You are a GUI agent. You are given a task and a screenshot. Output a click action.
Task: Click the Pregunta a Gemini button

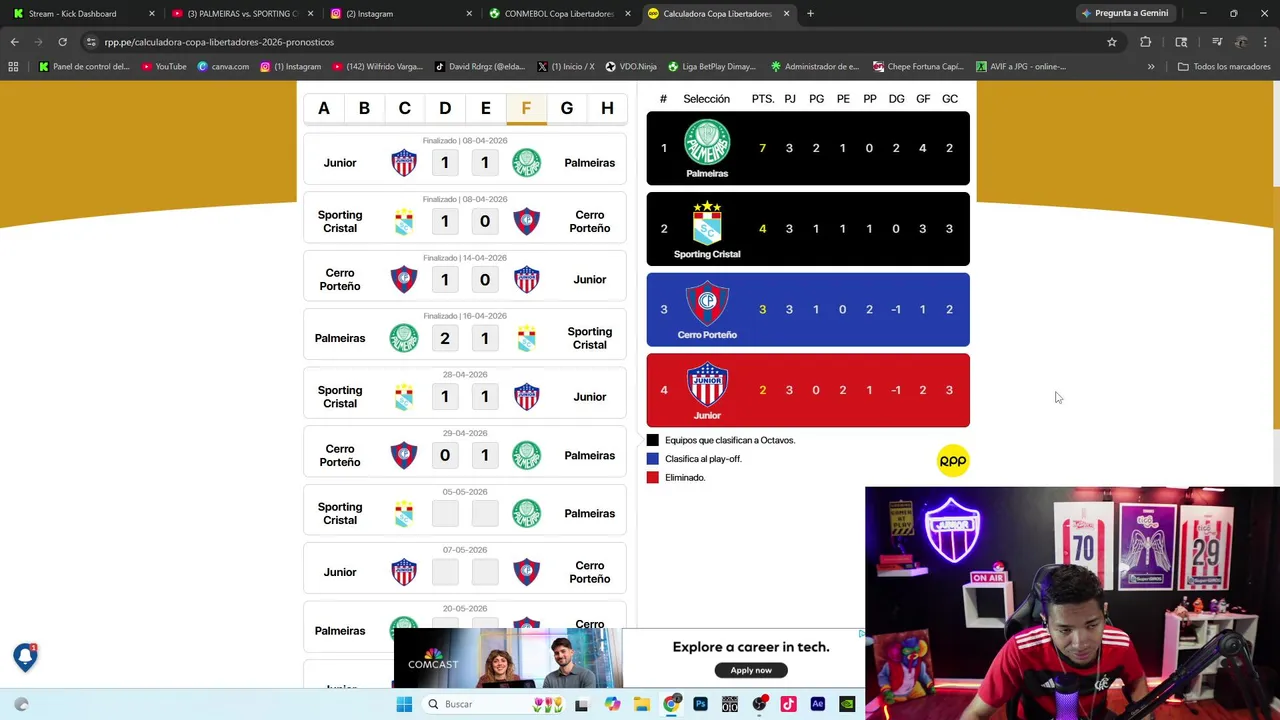[1125, 13]
